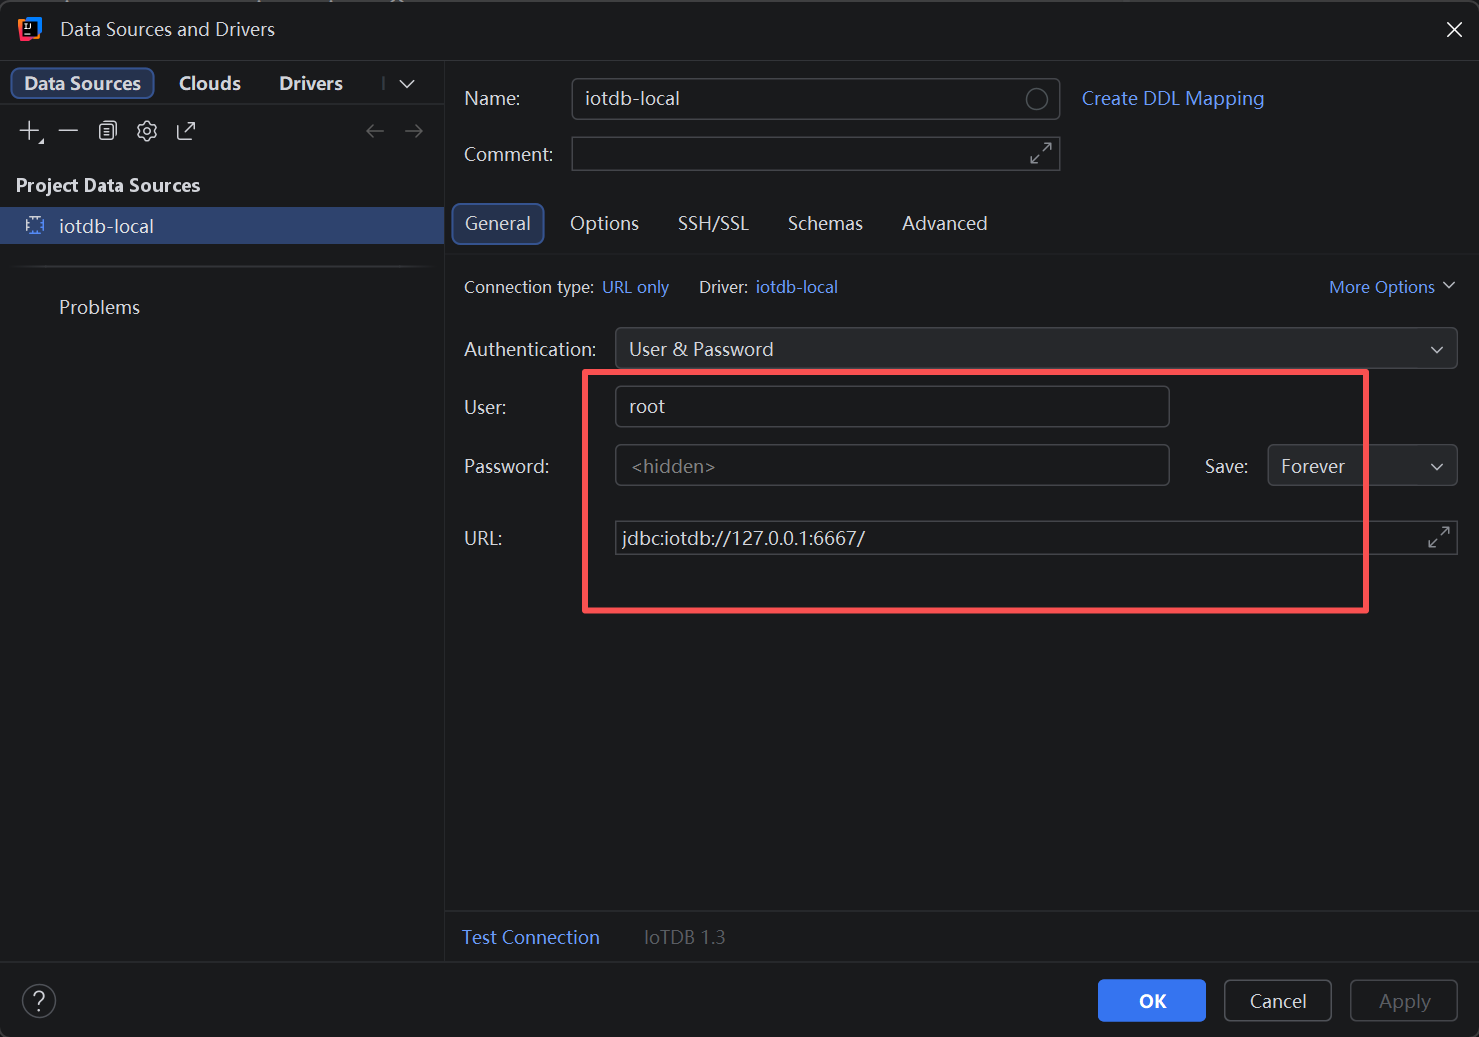
Task: Expand the hidden tabs chevron
Action: point(407,84)
